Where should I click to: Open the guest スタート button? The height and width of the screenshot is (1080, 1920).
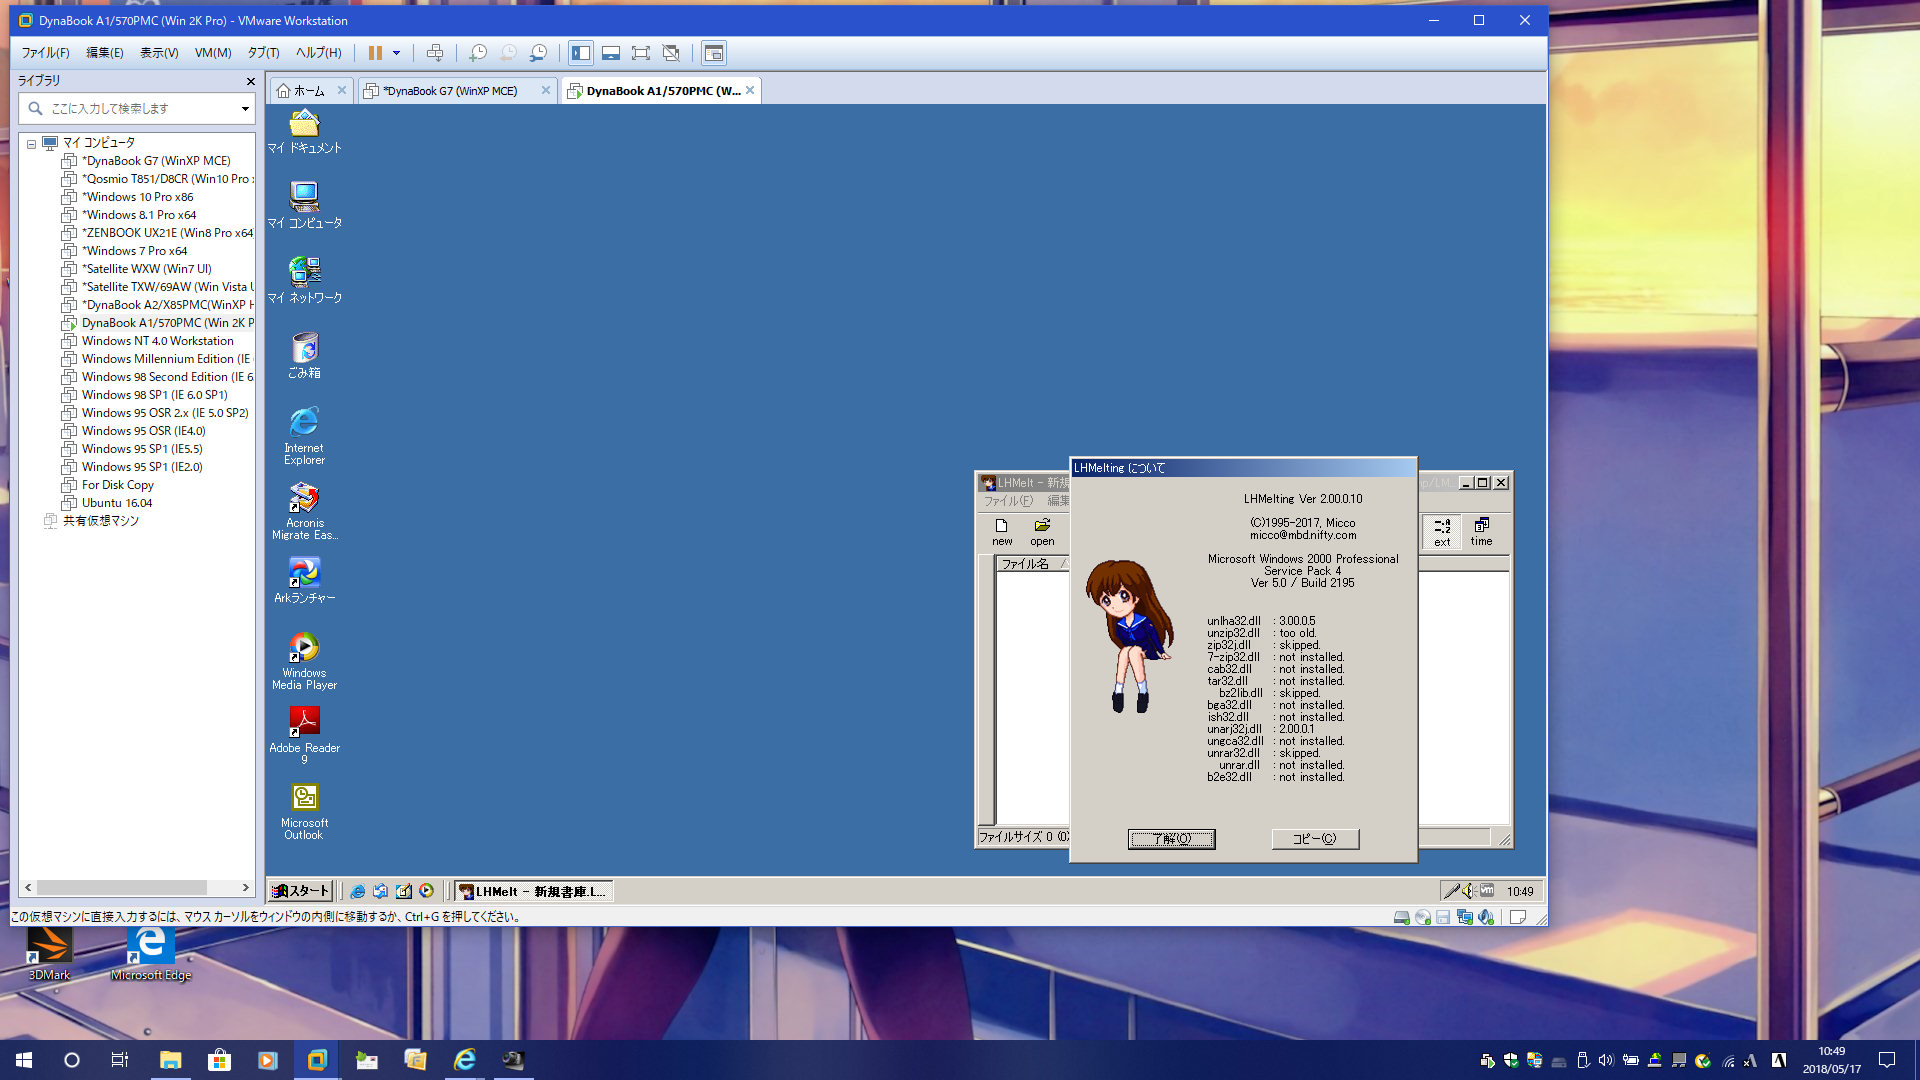tap(300, 891)
